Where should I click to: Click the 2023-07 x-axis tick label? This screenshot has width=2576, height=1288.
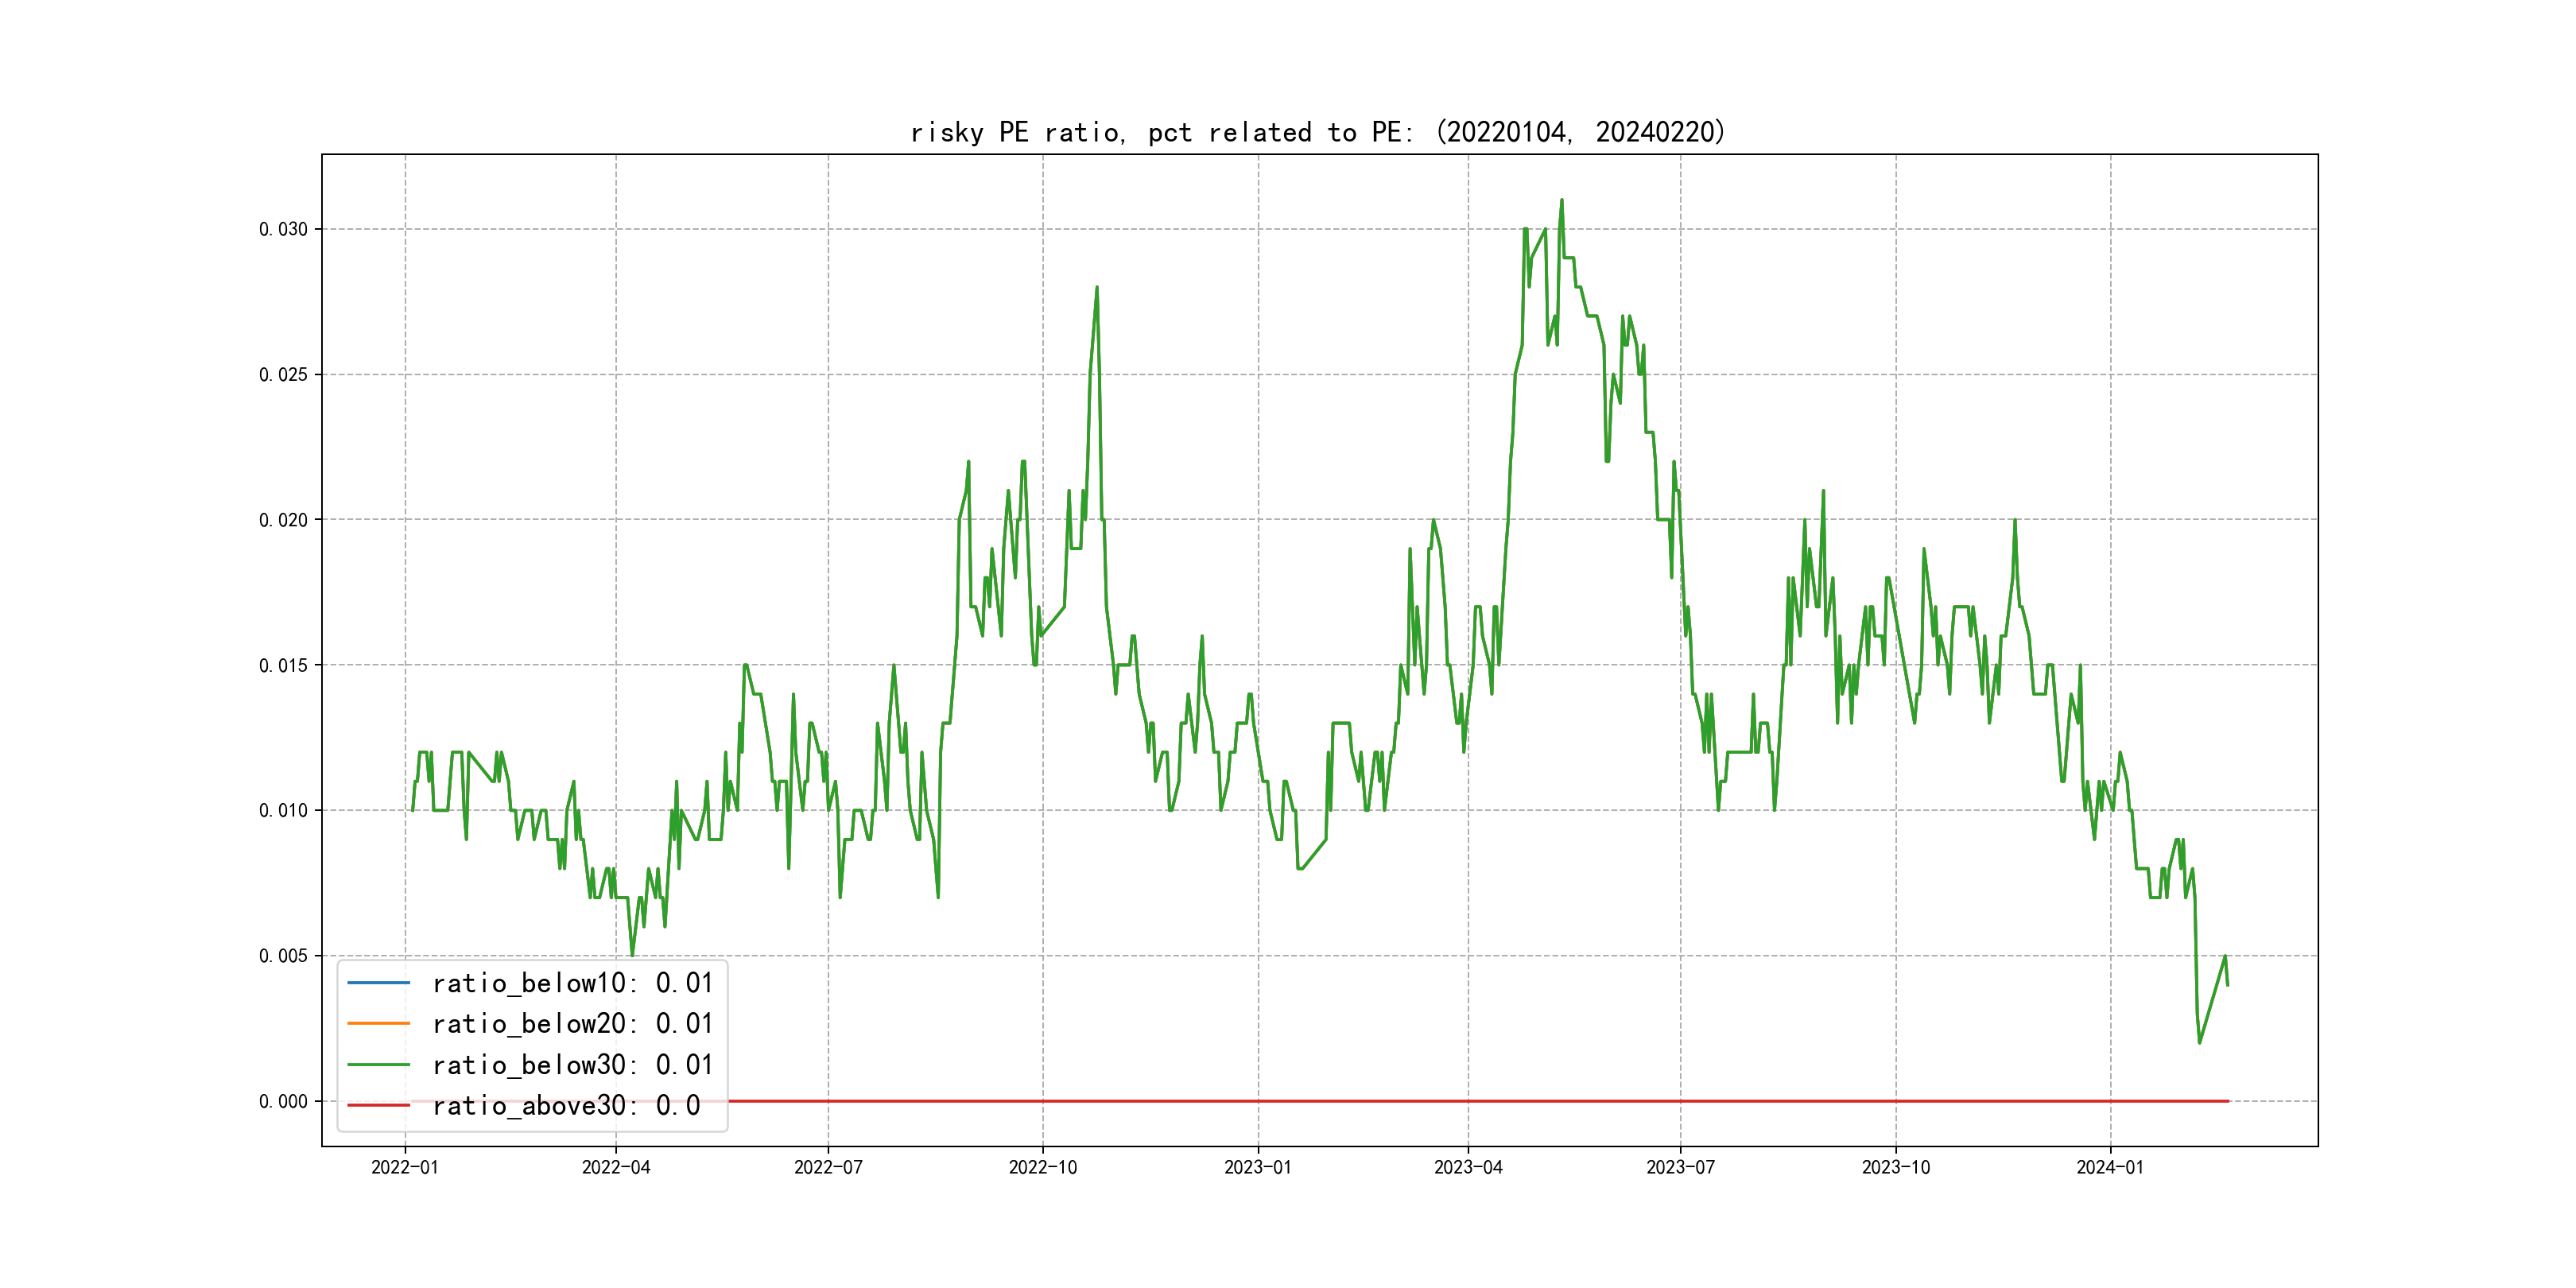1680,1167
